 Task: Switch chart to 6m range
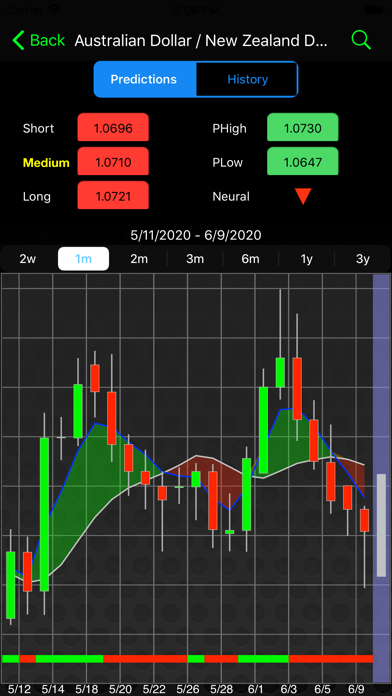pos(250,259)
